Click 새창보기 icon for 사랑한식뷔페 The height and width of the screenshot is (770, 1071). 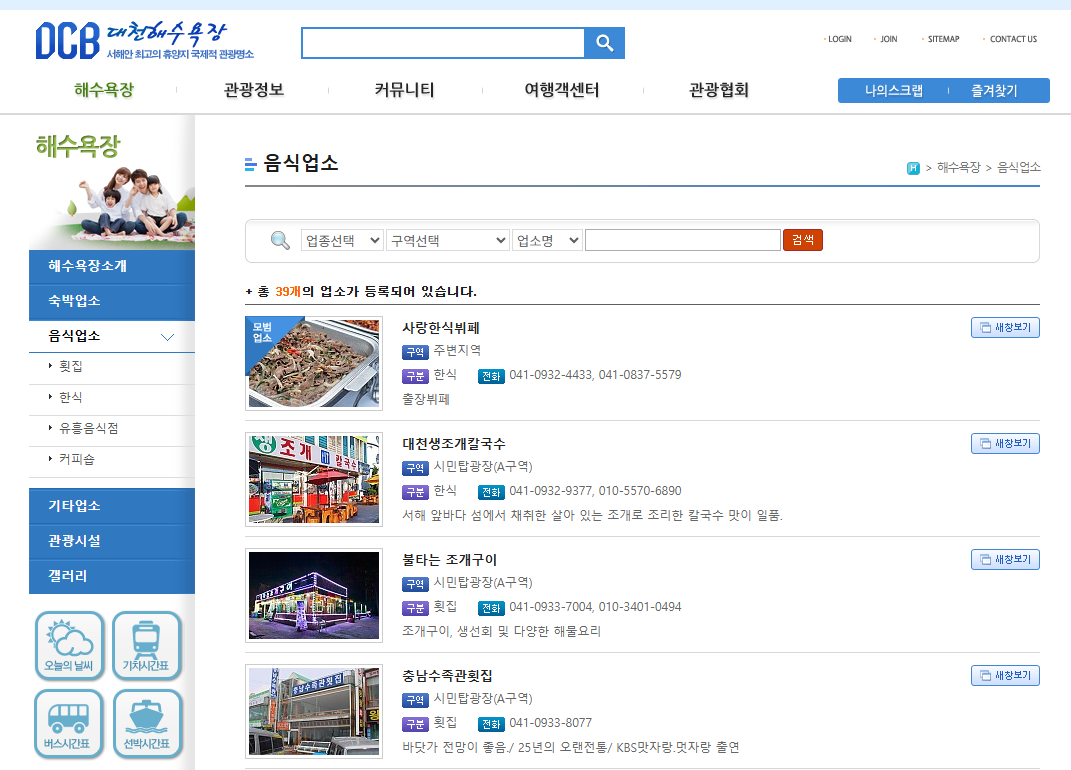(1004, 327)
